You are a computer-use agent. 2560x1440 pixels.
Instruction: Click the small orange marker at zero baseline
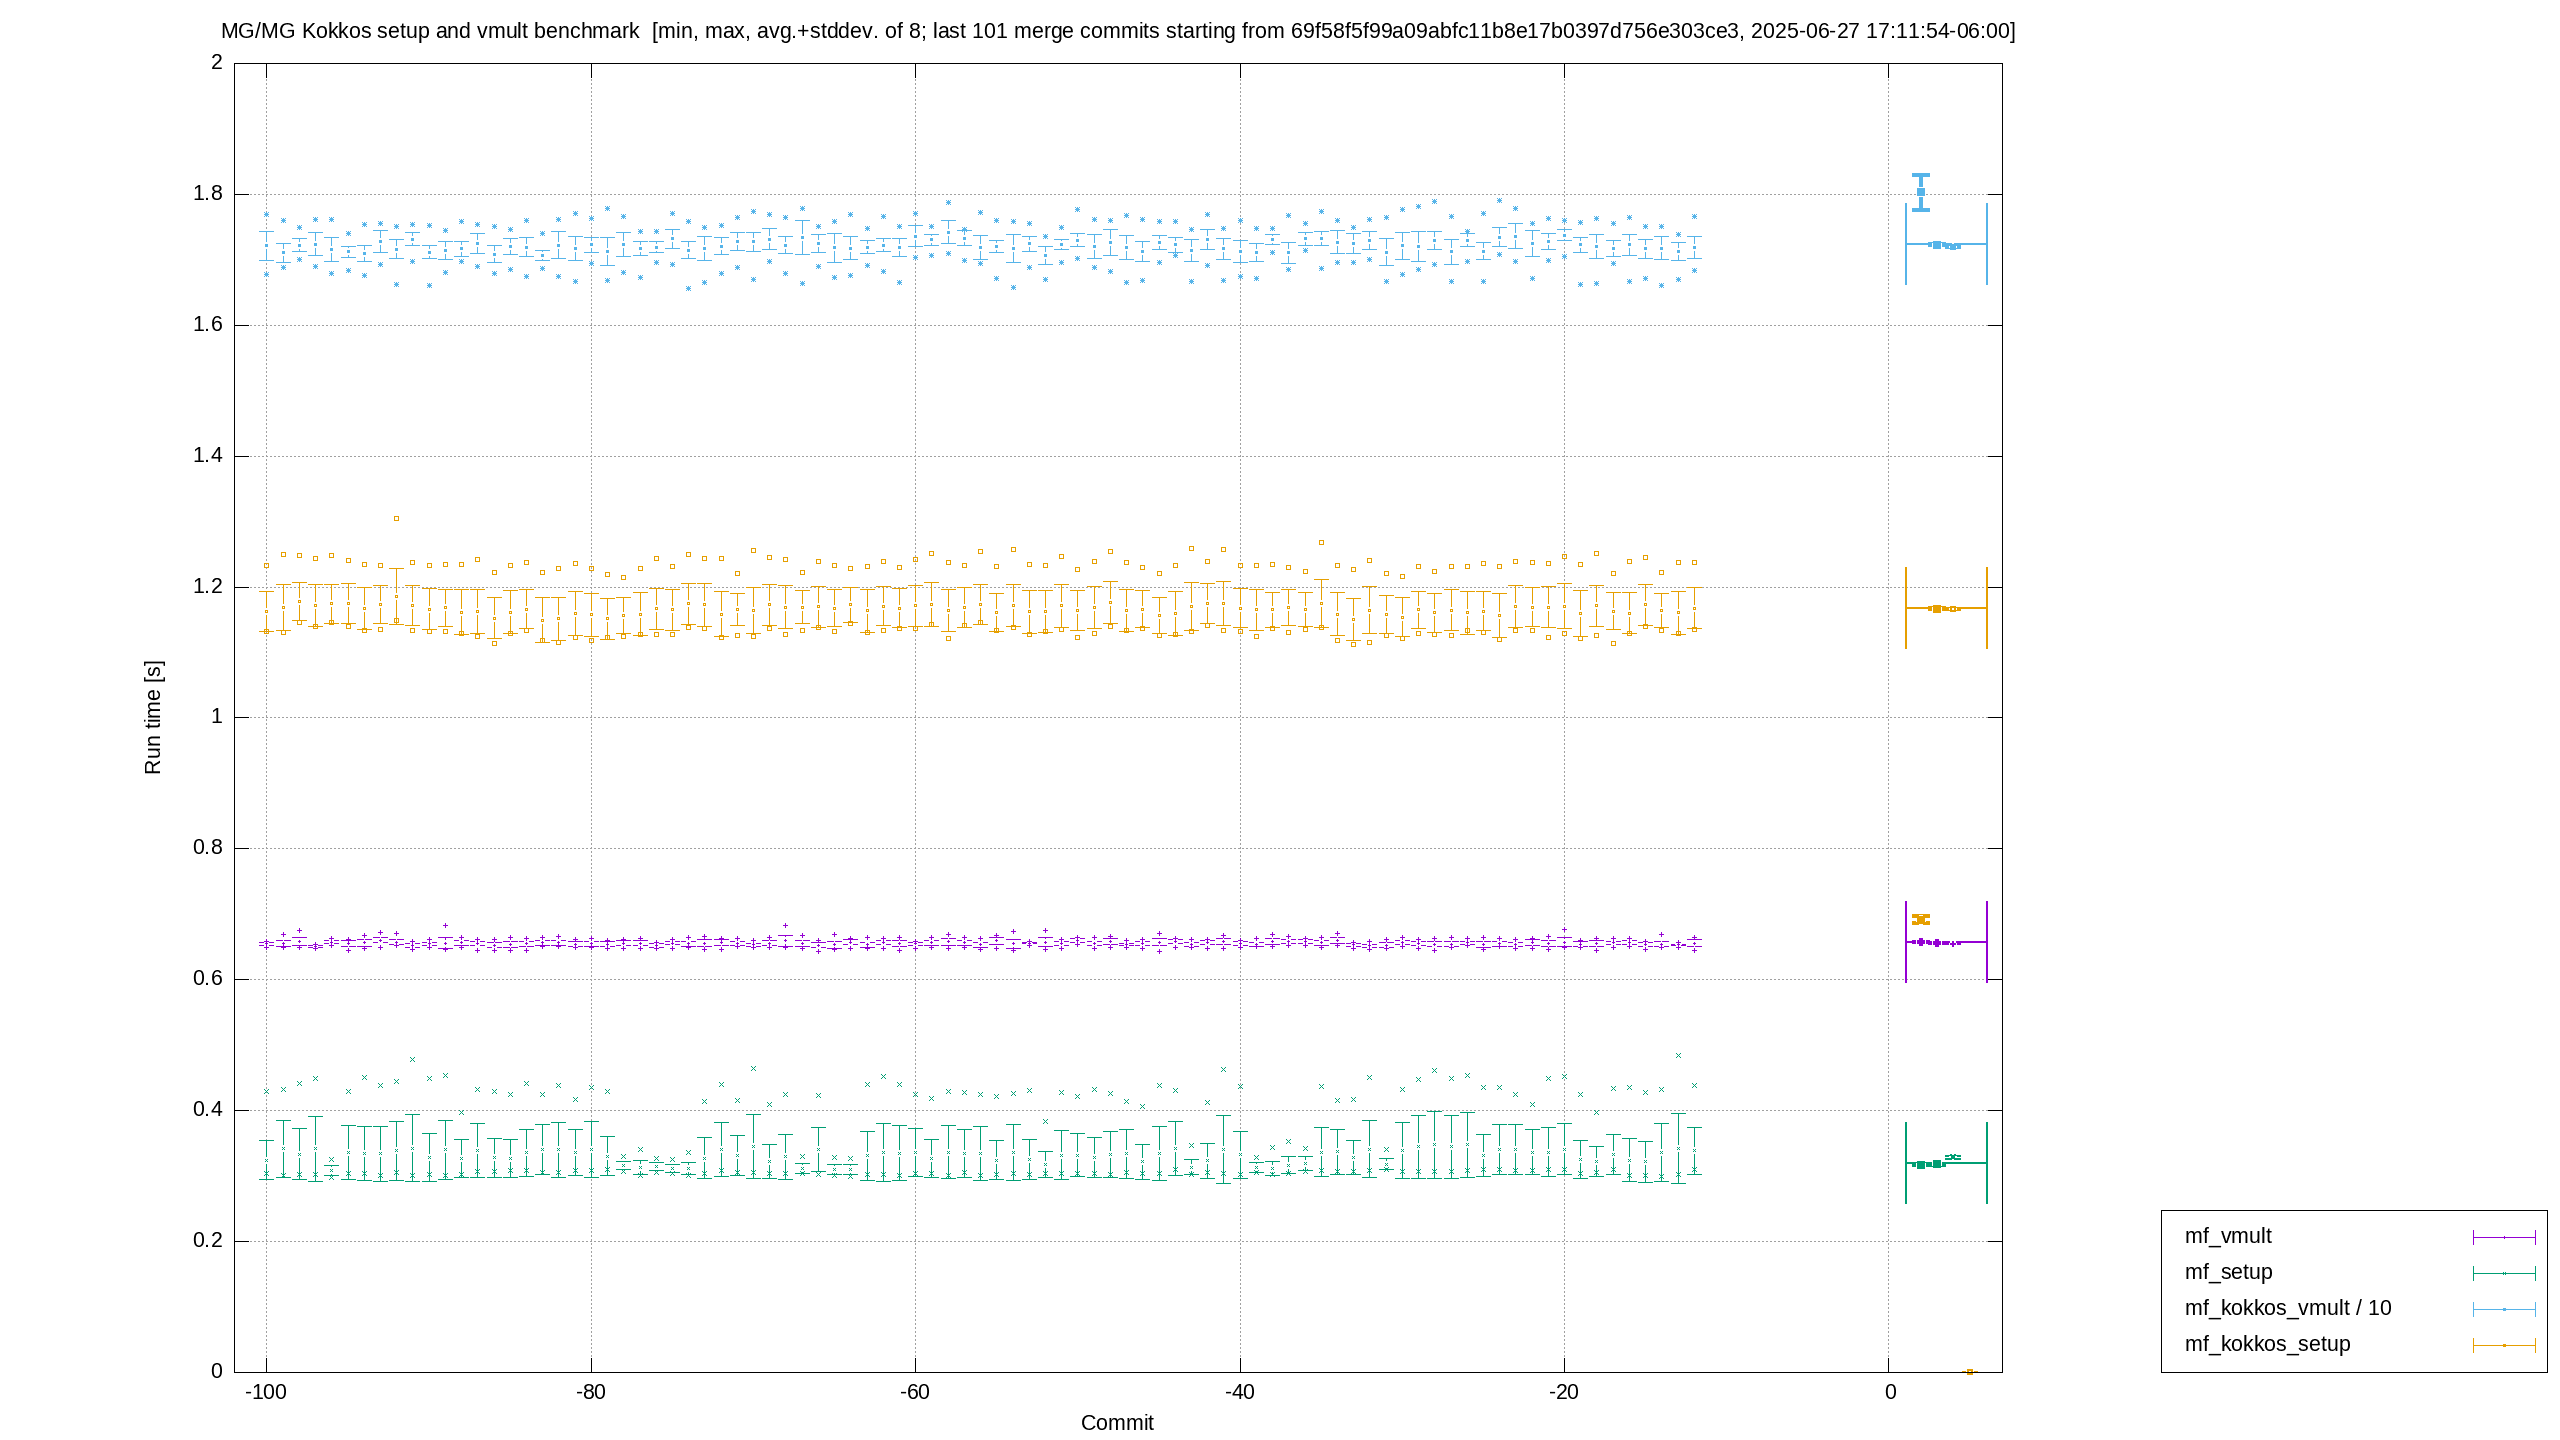(x=1970, y=1372)
